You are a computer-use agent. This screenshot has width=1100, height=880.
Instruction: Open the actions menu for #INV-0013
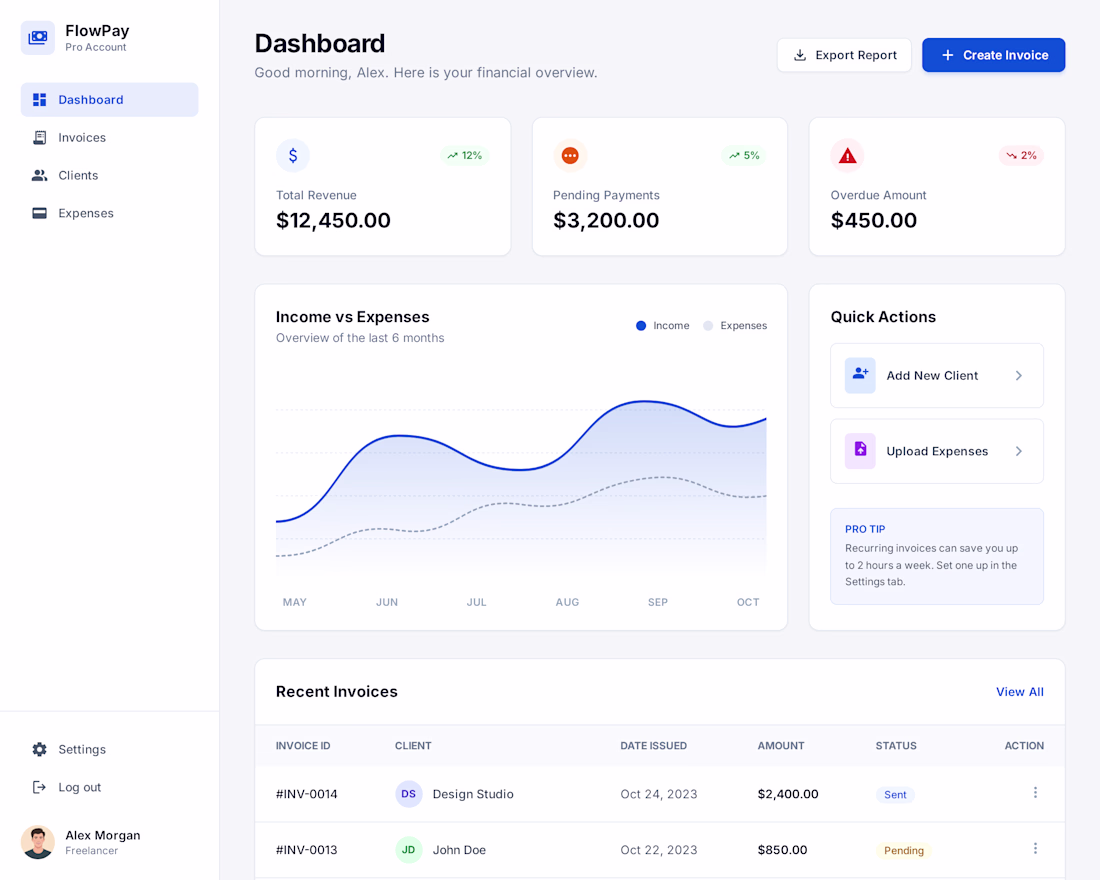1035,849
